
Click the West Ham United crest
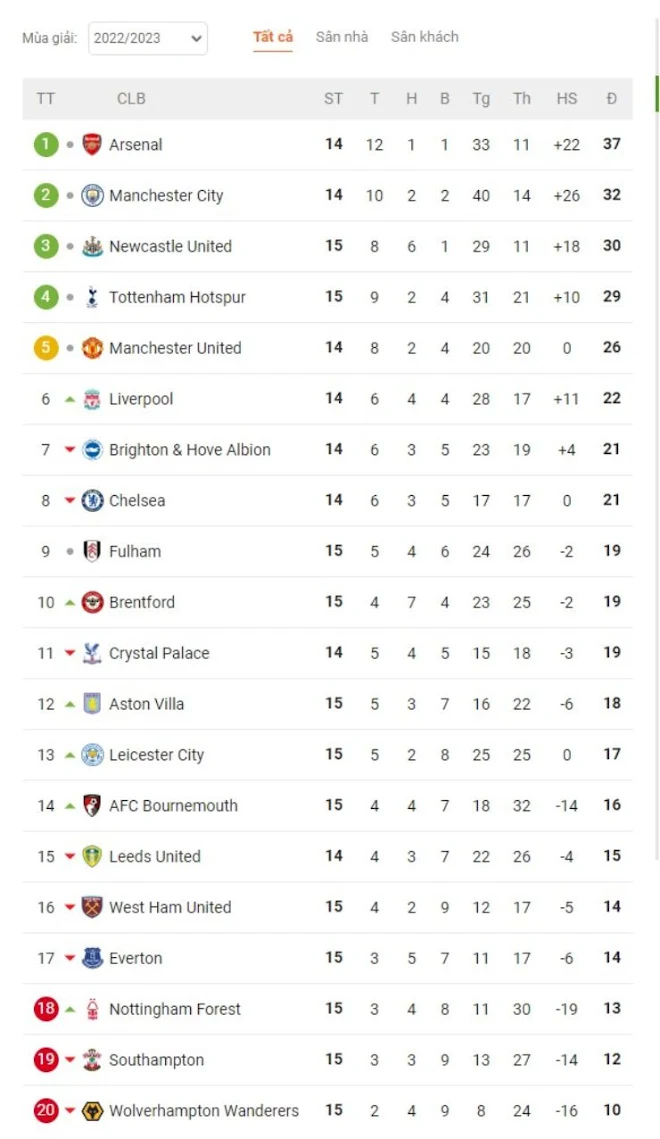click(x=92, y=907)
